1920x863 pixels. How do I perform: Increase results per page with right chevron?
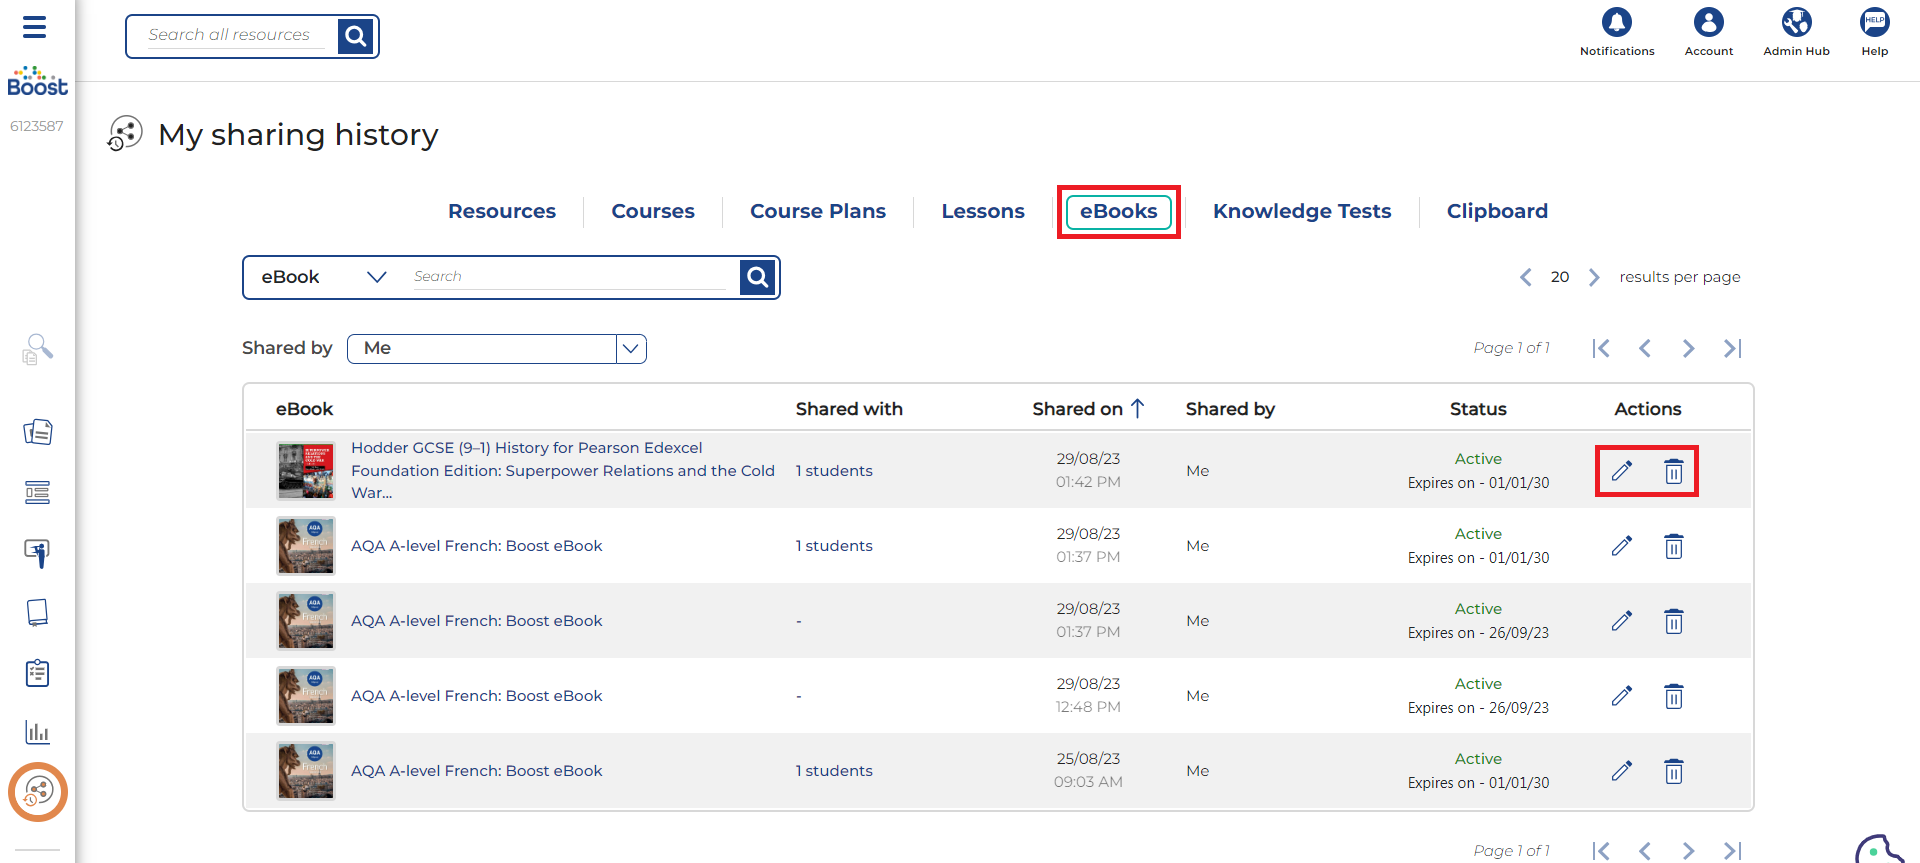tap(1594, 277)
